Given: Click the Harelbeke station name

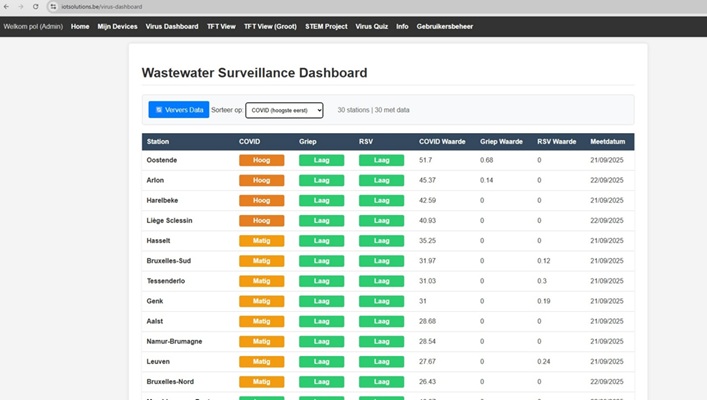Looking at the screenshot, I should pyautogui.click(x=162, y=200).
